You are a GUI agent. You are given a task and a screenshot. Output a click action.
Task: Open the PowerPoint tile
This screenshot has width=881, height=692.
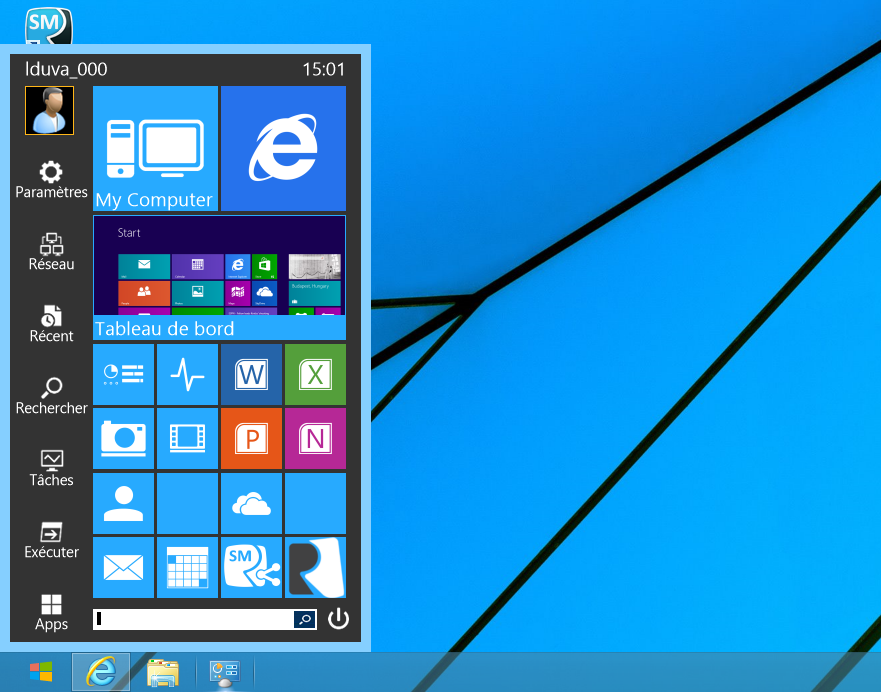coord(251,438)
